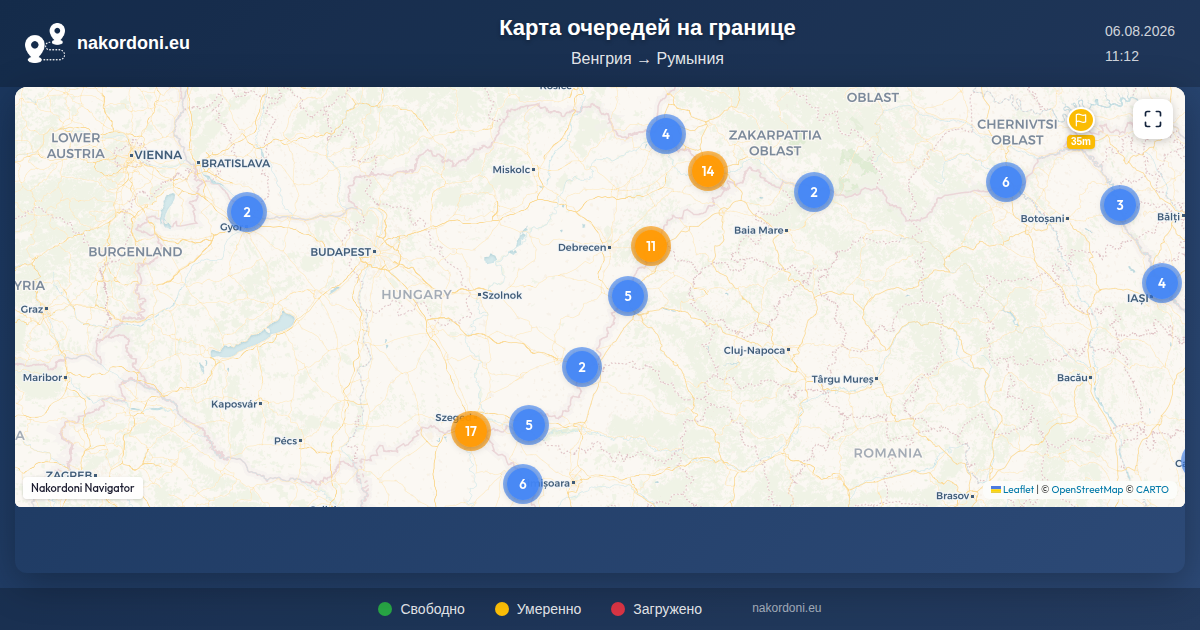Open the OpenStreetMap attribution link
The image size is (1200, 630).
point(1087,490)
